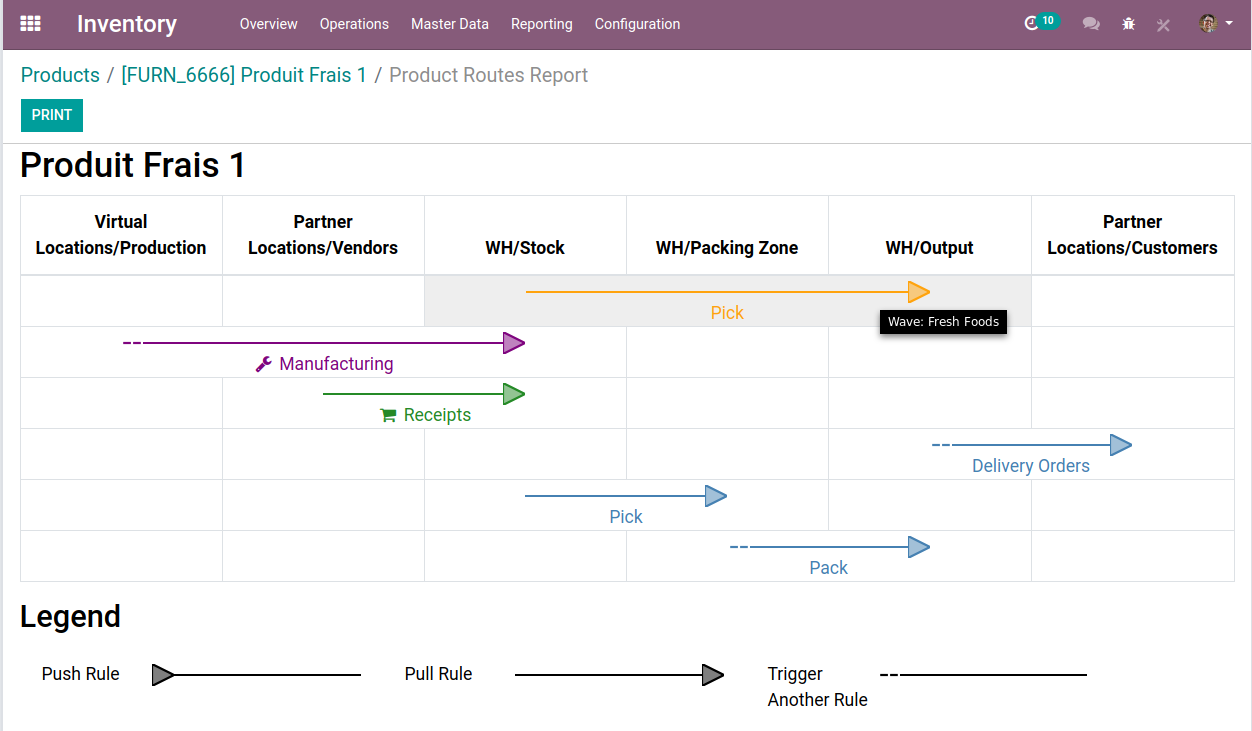Open the Overview menu
The height and width of the screenshot is (731, 1252).
pyautogui.click(x=269, y=24)
